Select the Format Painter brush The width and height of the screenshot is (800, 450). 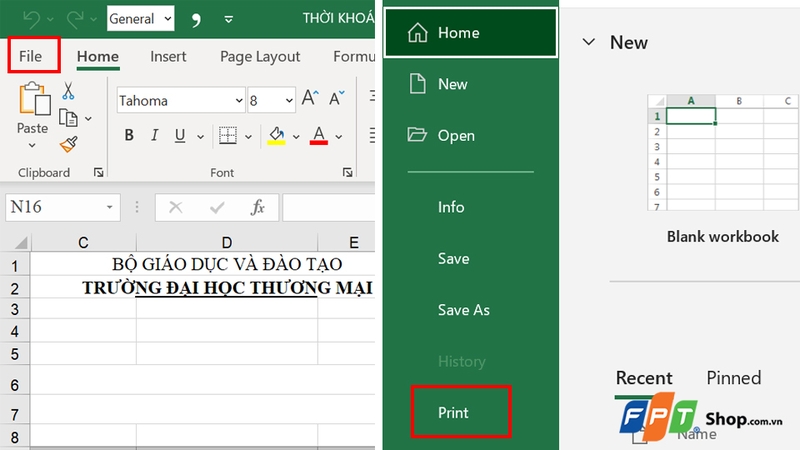point(68,144)
